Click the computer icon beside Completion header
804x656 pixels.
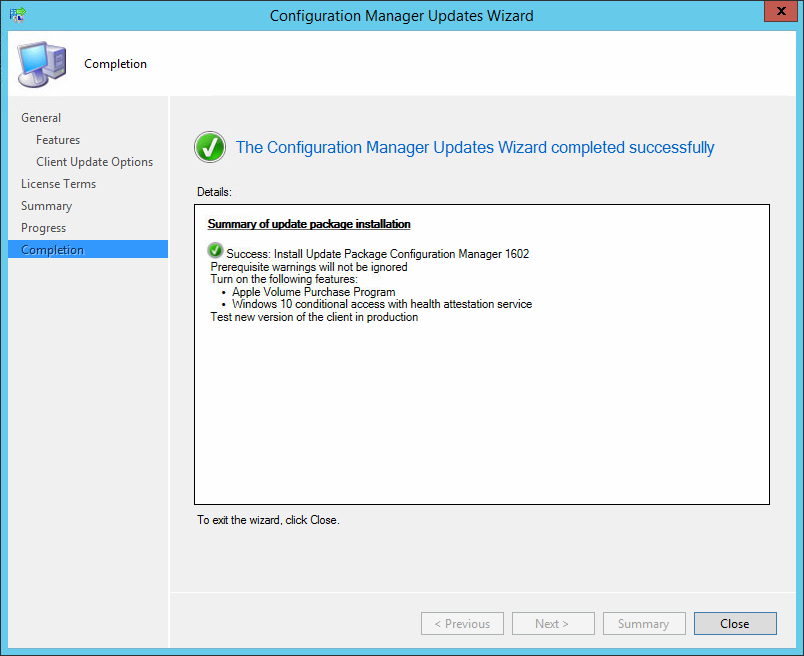pyautogui.click(x=42, y=64)
